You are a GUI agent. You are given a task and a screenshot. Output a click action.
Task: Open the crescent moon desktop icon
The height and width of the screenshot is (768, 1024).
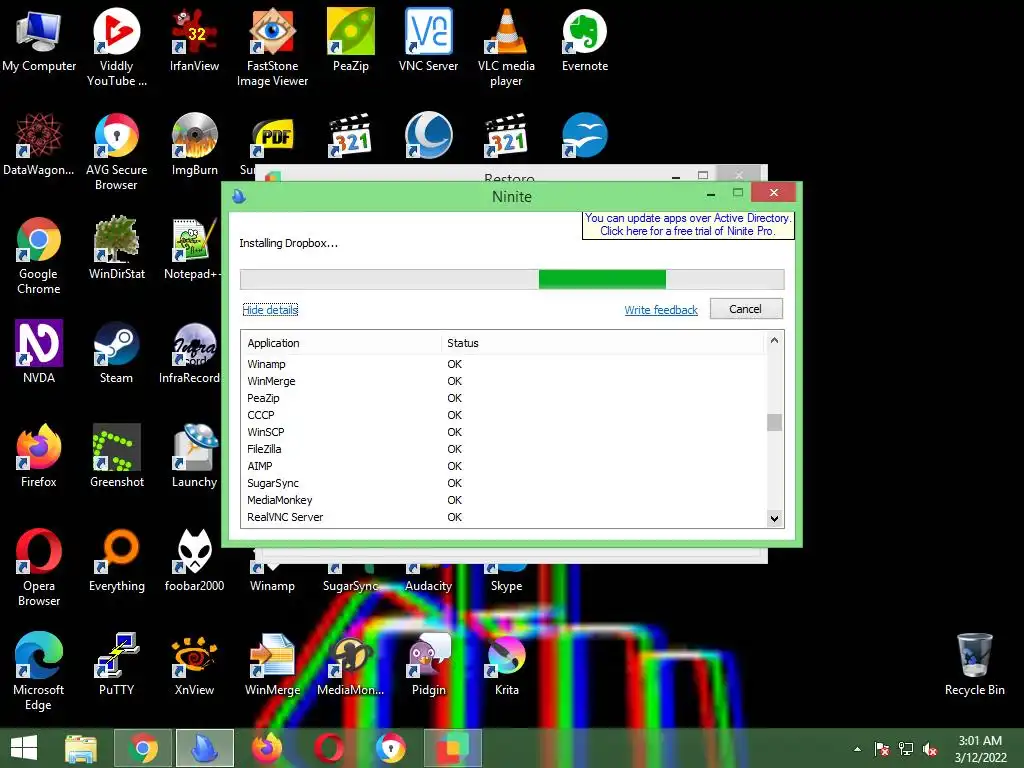(428, 136)
